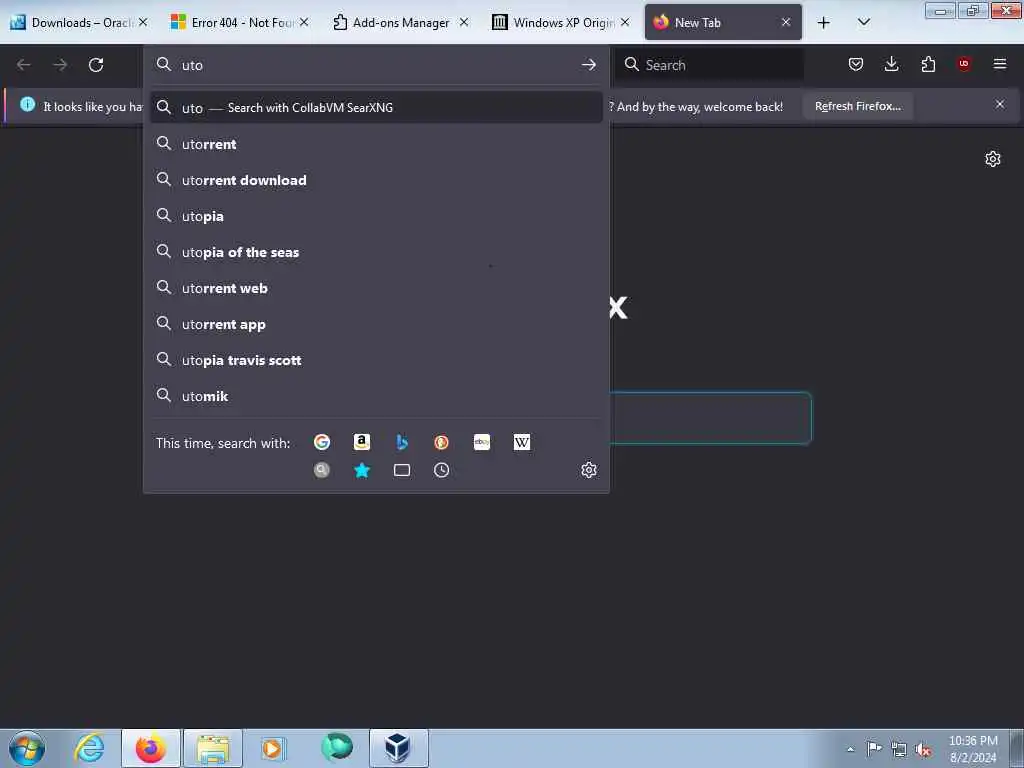Close the Error 404 tab
This screenshot has width=1024, height=768.
[304, 22]
